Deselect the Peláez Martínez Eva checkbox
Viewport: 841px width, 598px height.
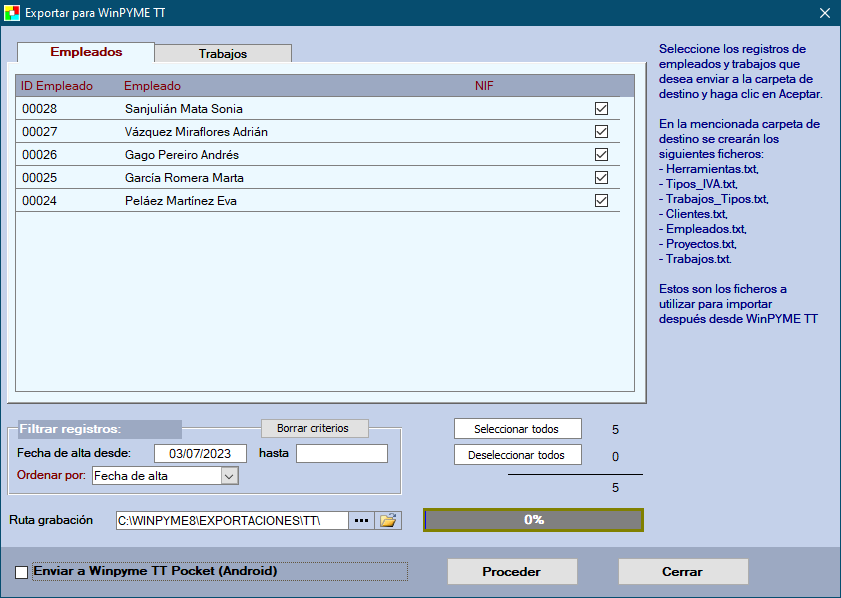(601, 200)
